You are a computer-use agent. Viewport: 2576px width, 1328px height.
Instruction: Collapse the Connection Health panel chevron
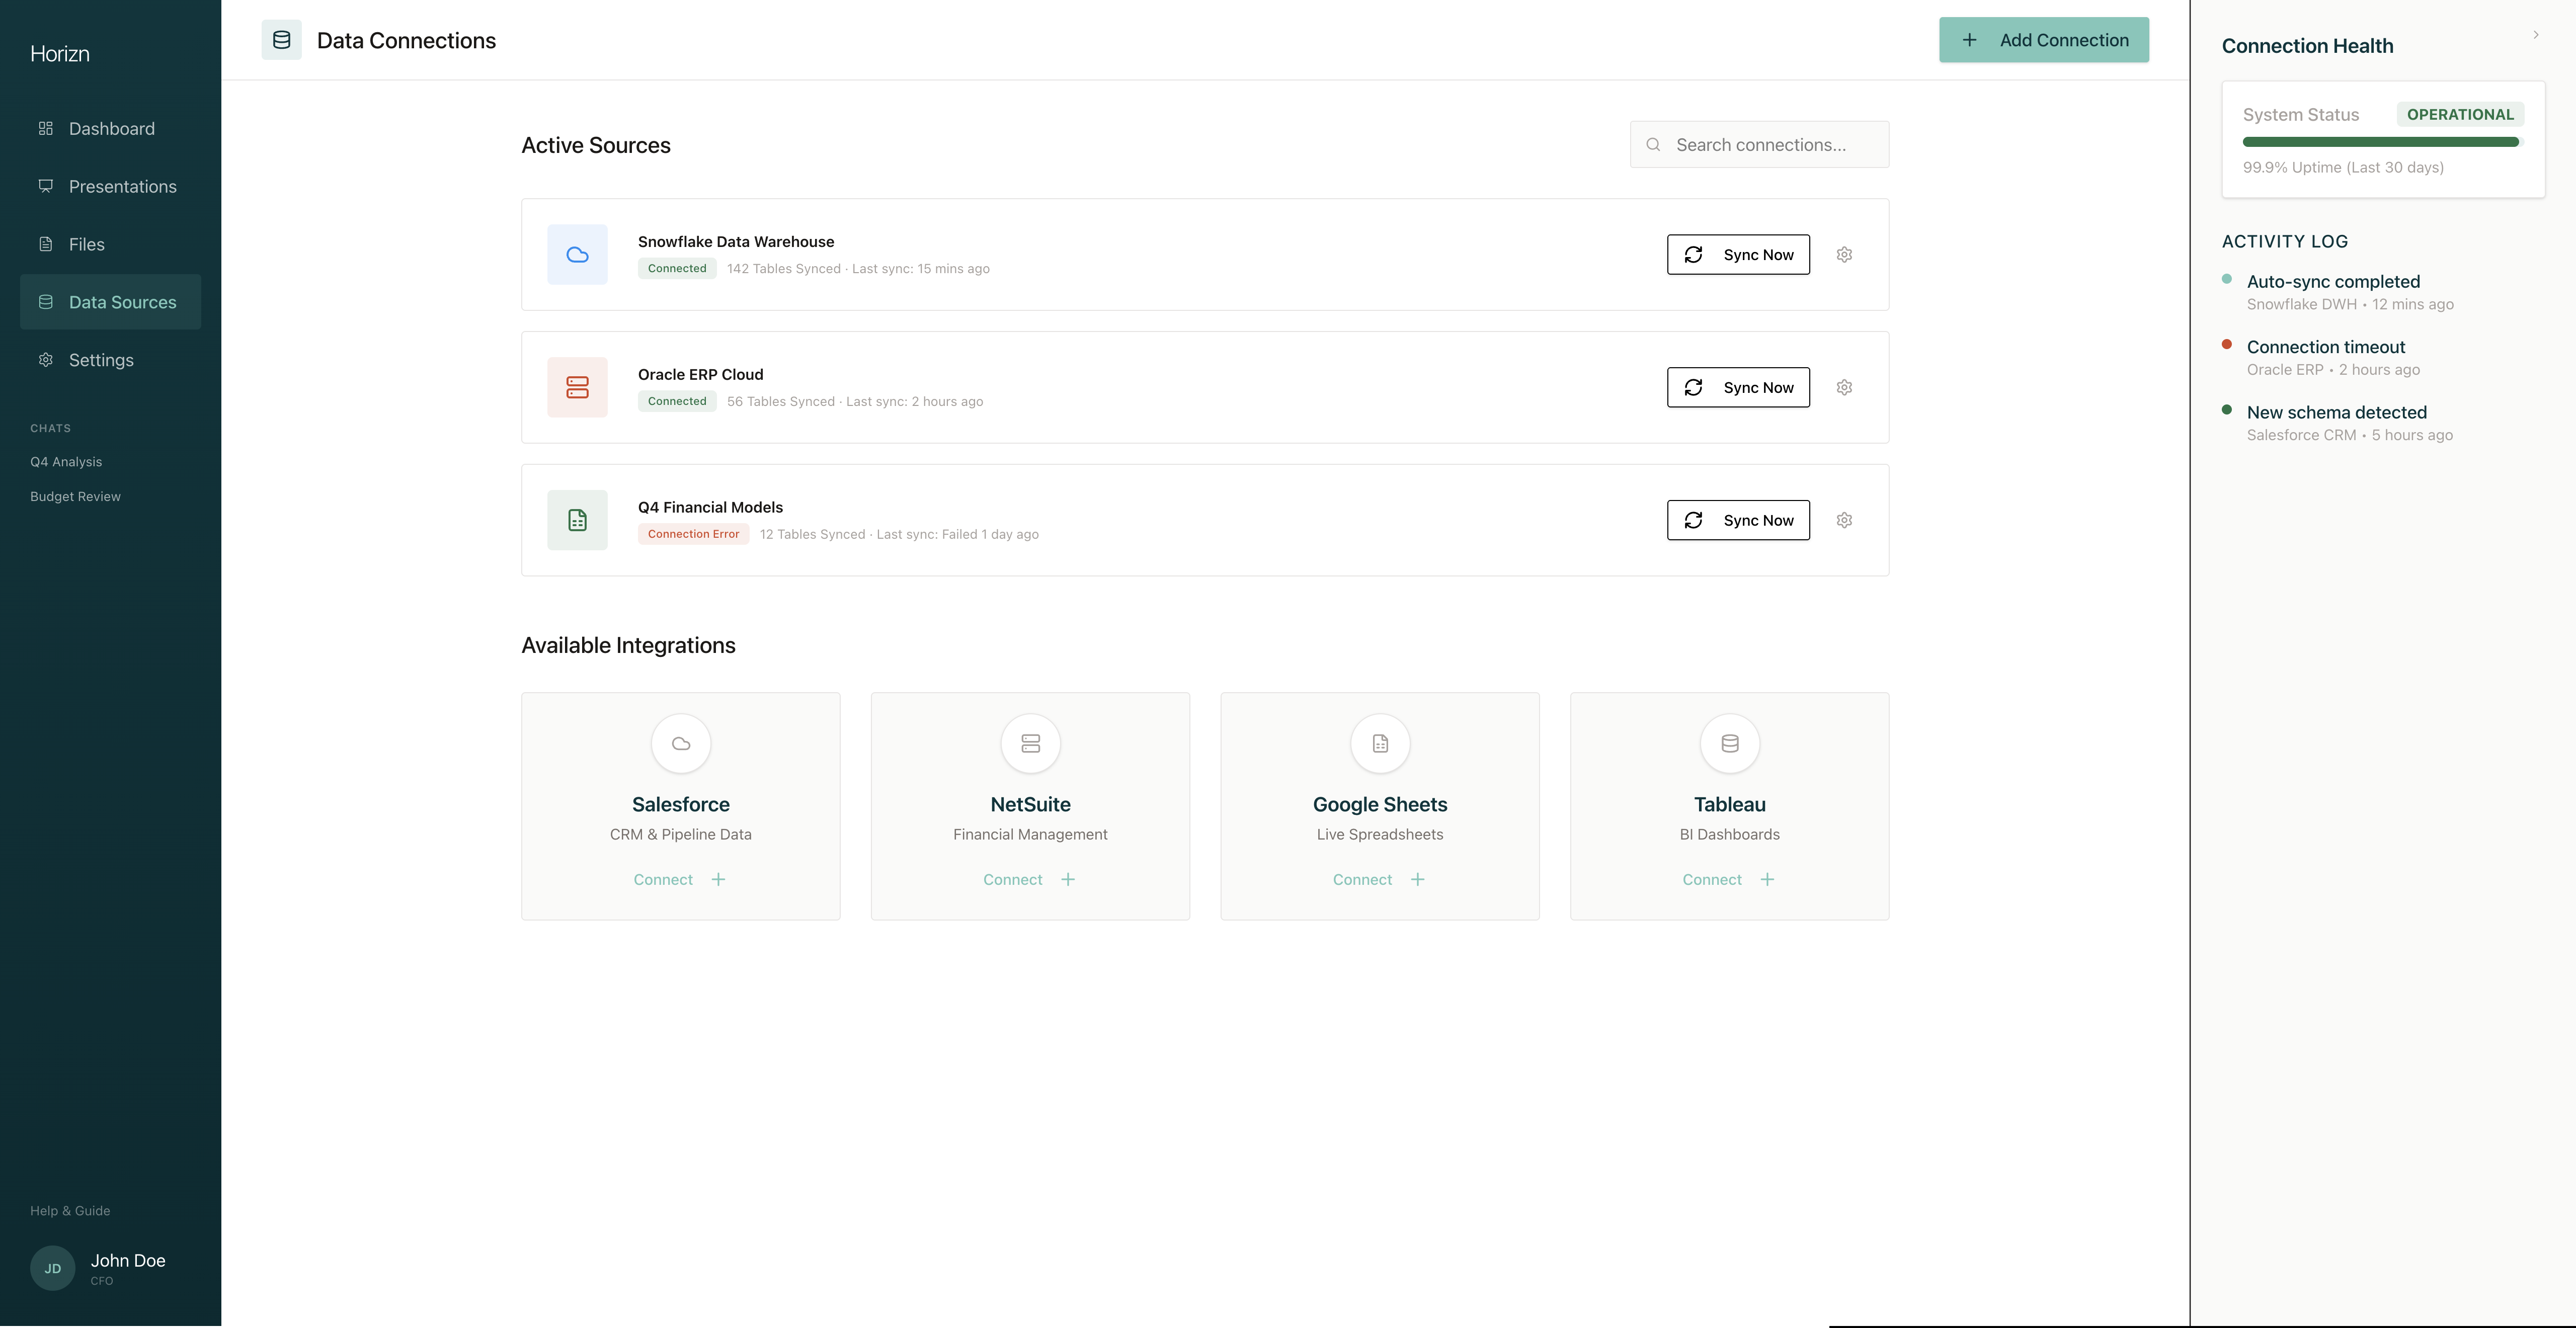[2536, 34]
